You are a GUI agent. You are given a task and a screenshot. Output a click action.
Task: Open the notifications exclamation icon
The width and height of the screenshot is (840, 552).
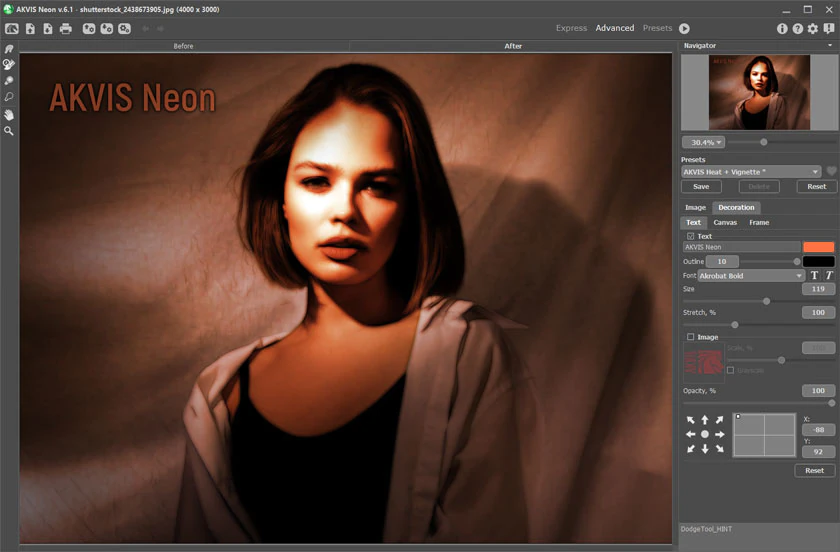(x=829, y=28)
